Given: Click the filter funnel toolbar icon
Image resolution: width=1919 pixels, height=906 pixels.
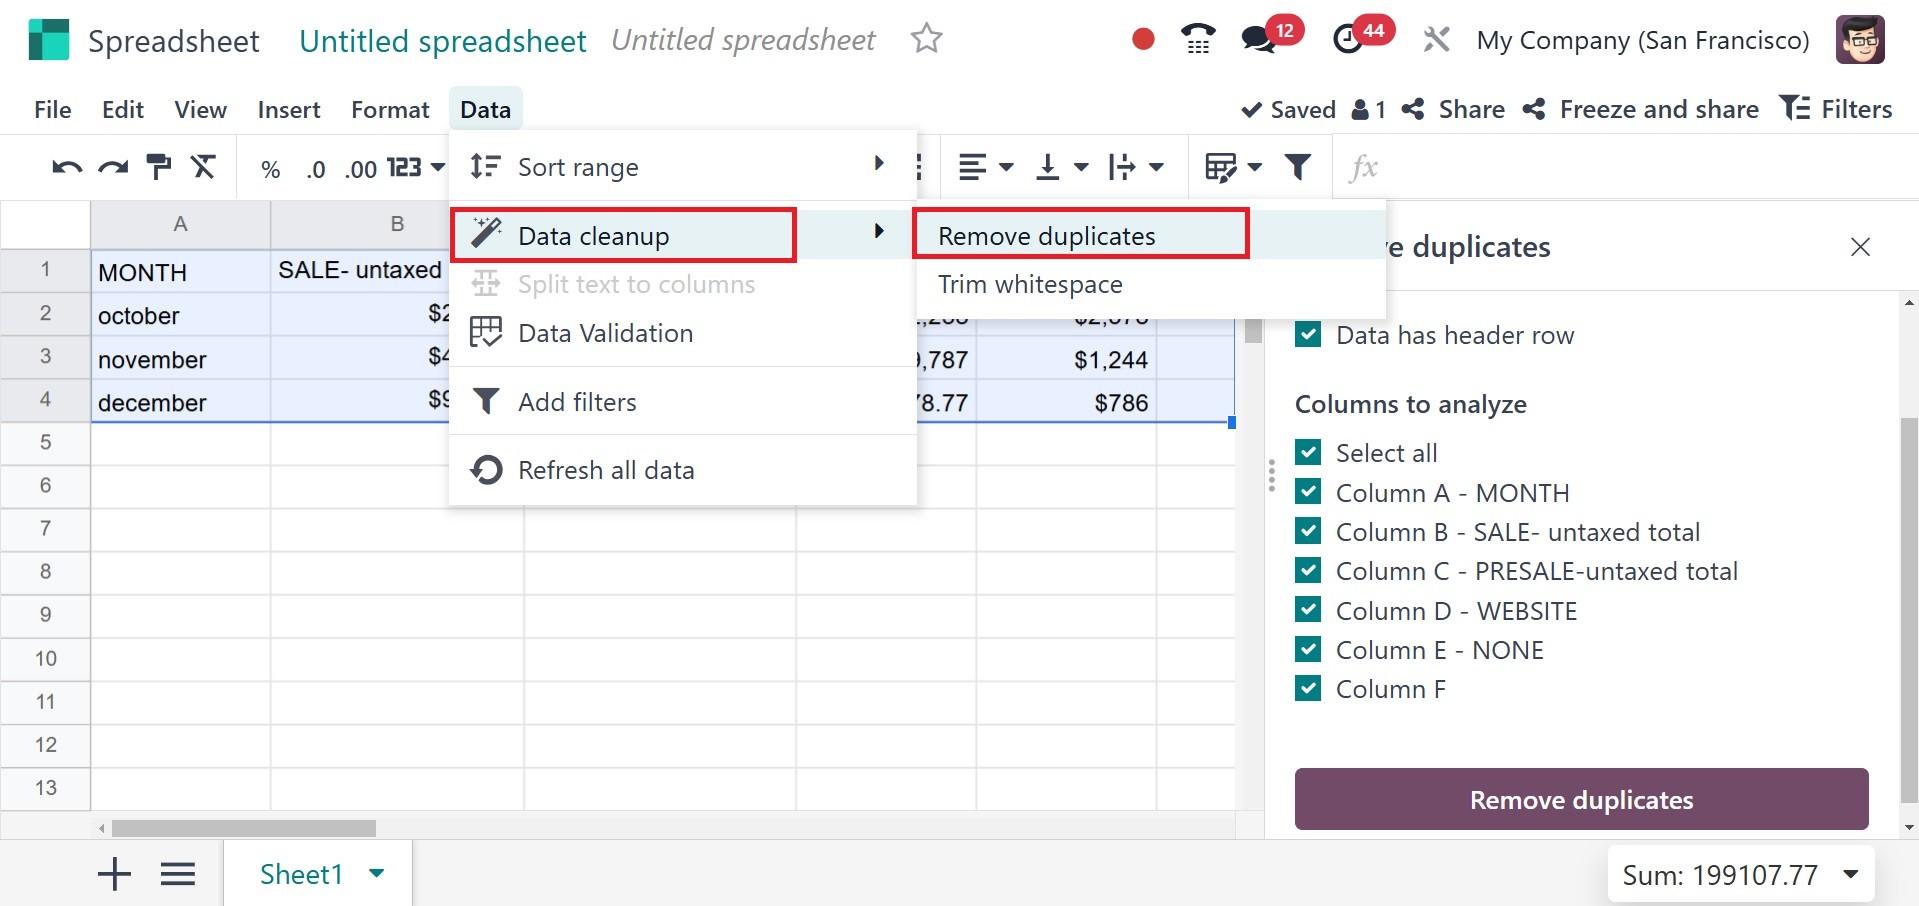Looking at the screenshot, I should pos(1298,167).
